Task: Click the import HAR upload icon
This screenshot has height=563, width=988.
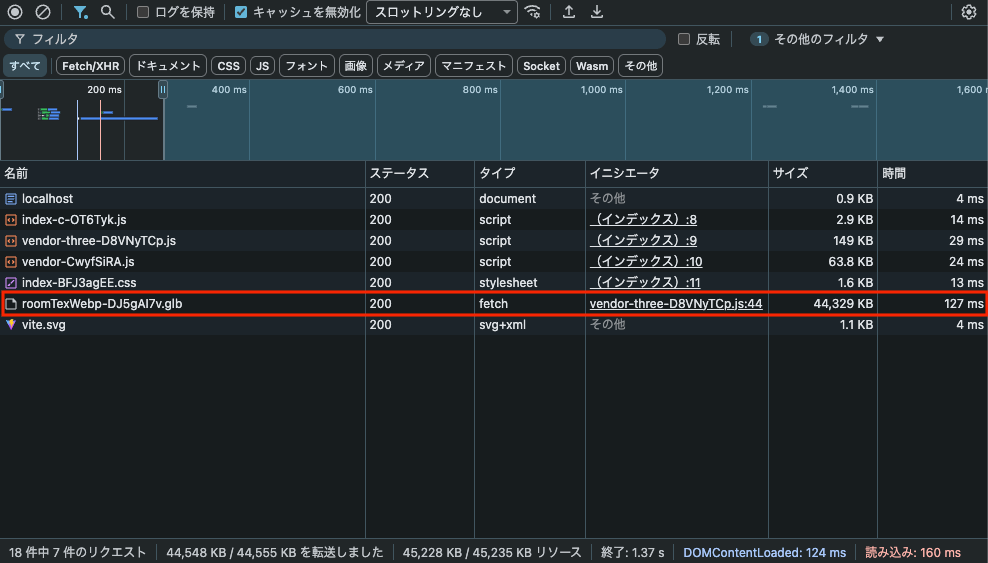Action: [x=569, y=12]
